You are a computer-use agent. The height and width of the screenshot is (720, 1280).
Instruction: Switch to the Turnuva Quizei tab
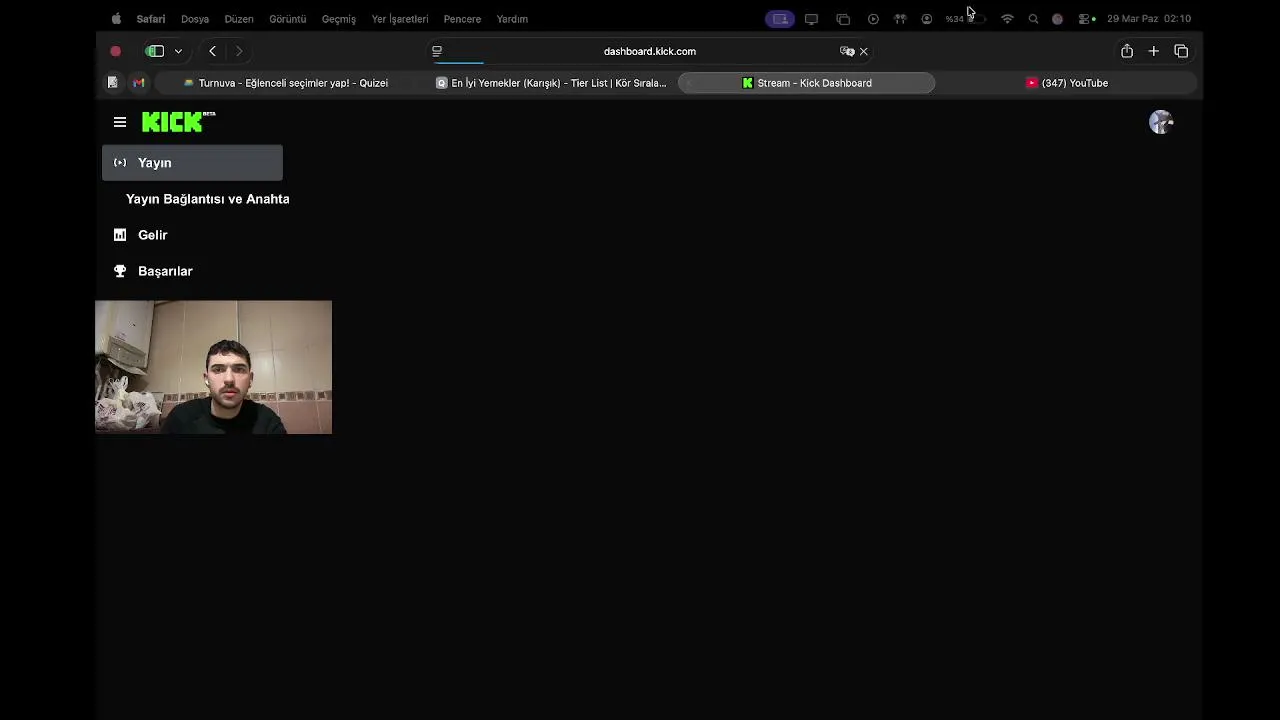285,83
